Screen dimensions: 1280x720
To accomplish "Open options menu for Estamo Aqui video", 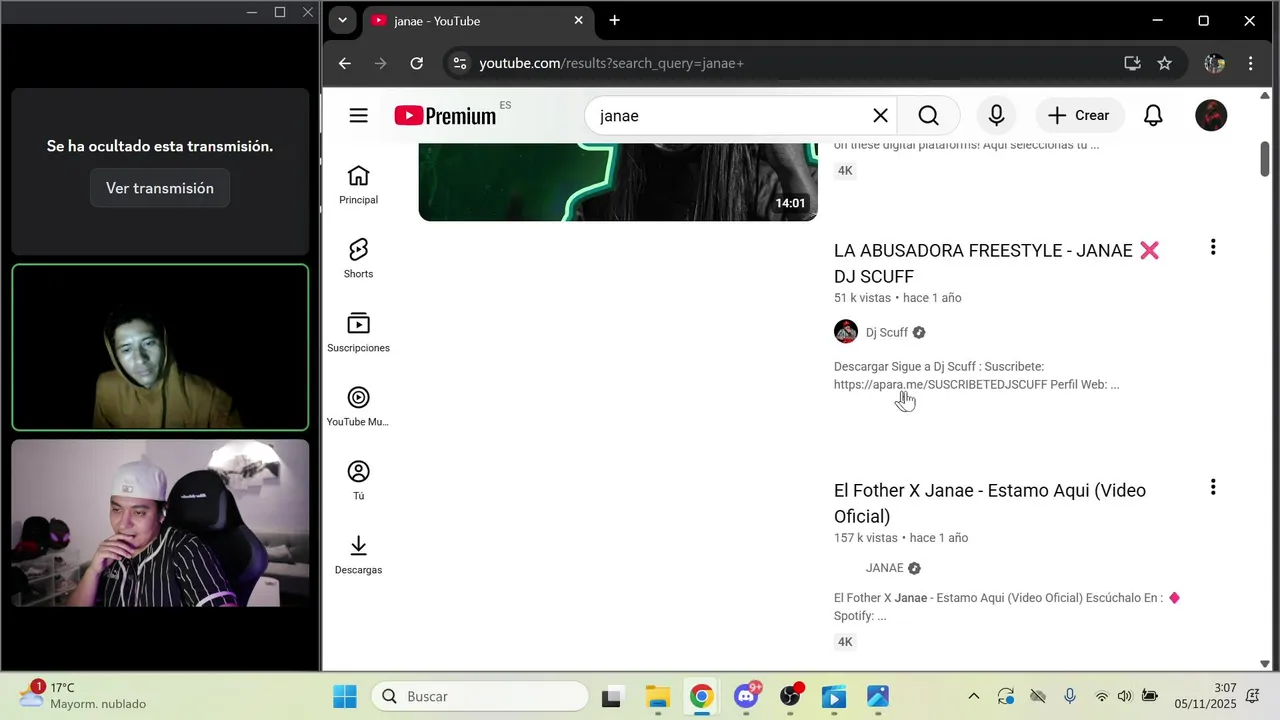I will pyautogui.click(x=1213, y=487).
